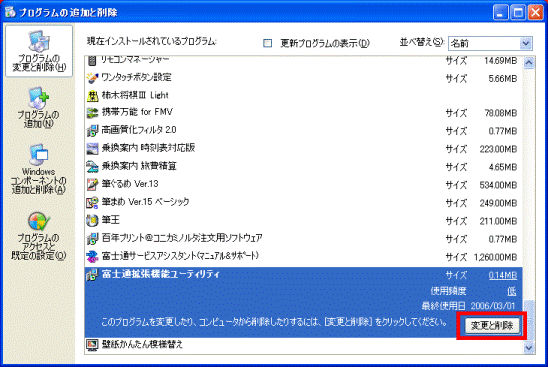
Task: Select the 筆王 entry
Action: (x=303, y=221)
